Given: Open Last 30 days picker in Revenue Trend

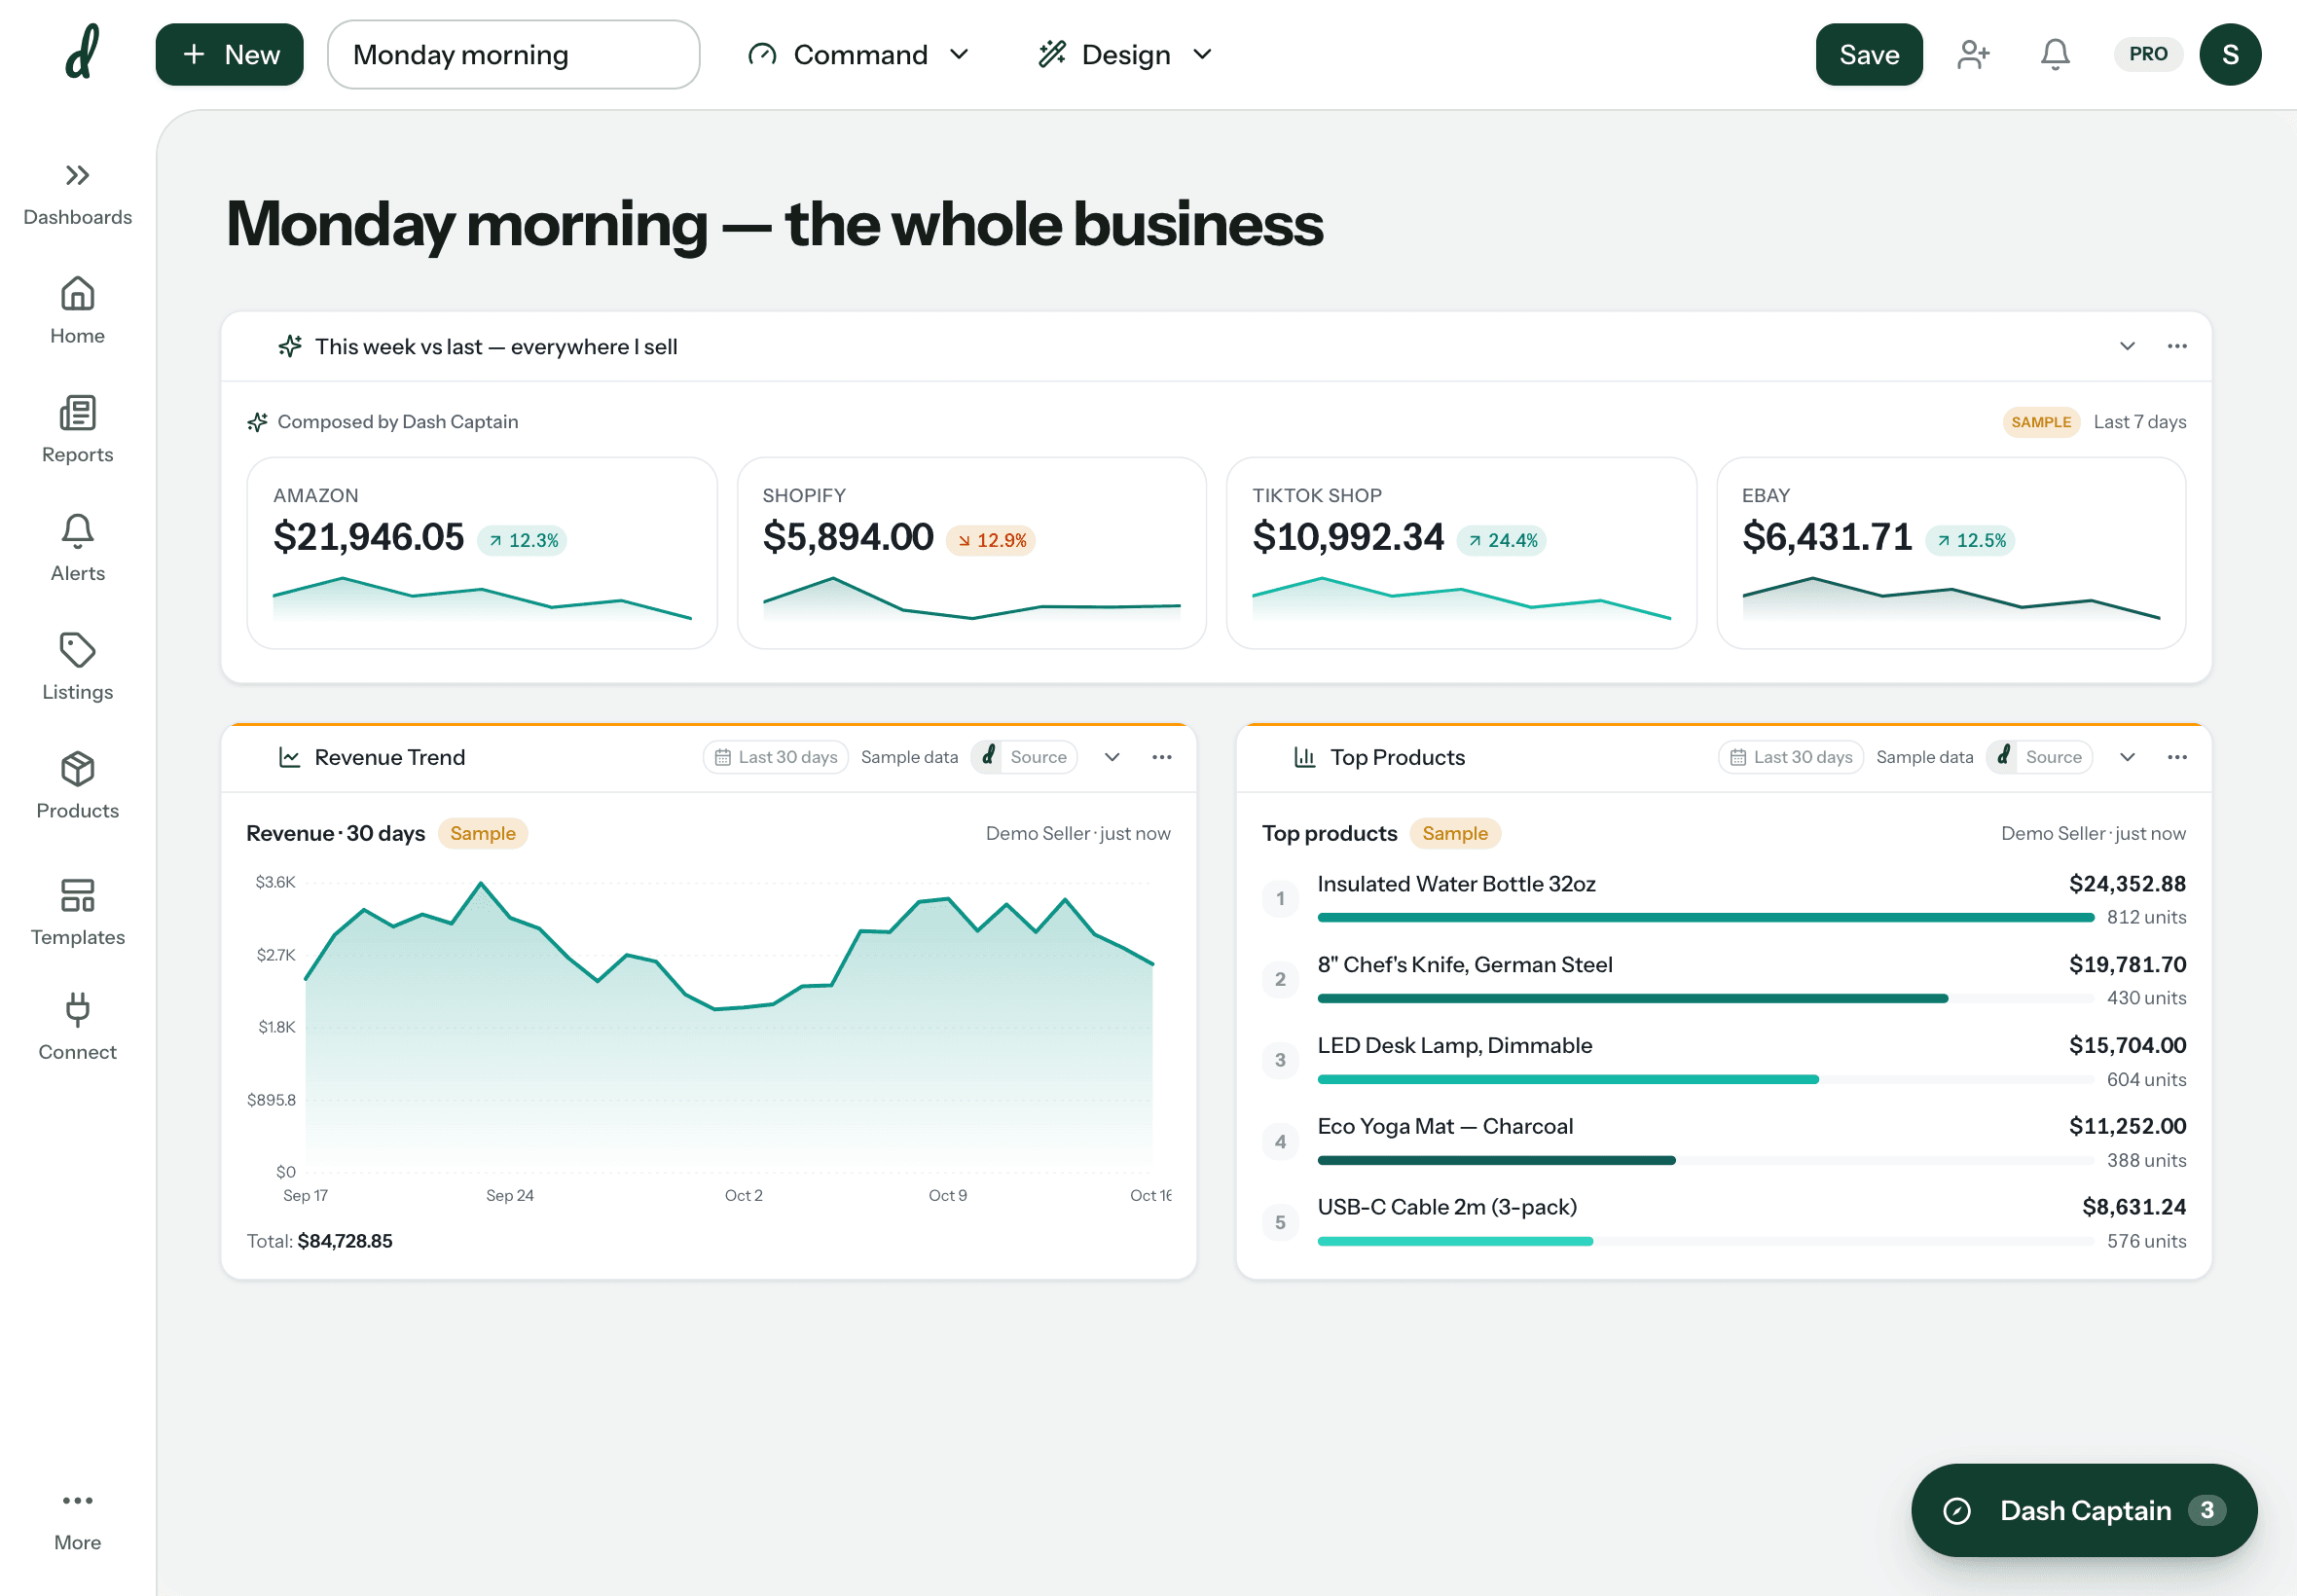Looking at the screenshot, I should [776, 757].
